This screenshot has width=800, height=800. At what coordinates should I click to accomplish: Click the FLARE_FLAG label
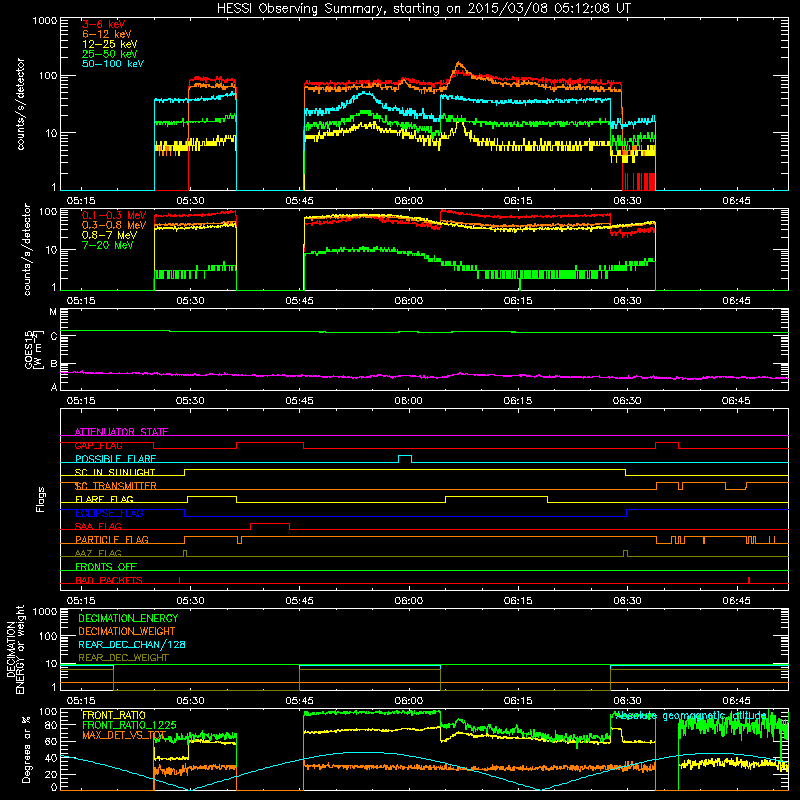[104, 499]
